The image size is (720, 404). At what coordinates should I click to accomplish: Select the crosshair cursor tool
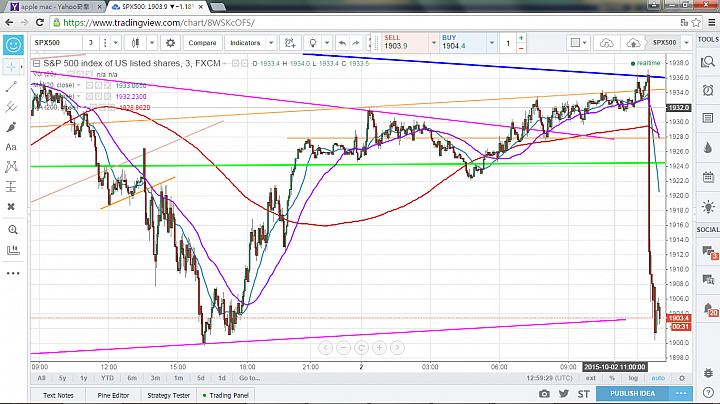pos(11,67)
